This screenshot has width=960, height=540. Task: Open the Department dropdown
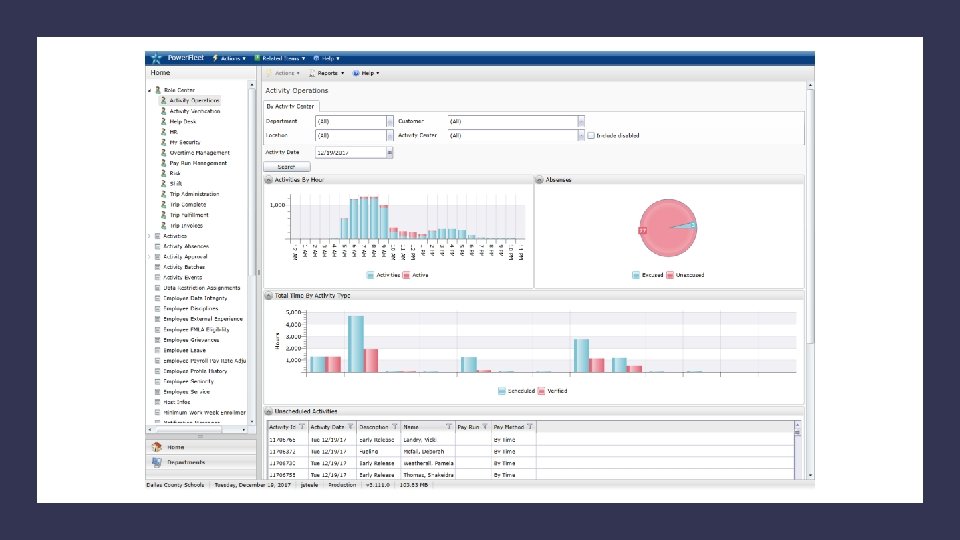[x=389, y=121]
